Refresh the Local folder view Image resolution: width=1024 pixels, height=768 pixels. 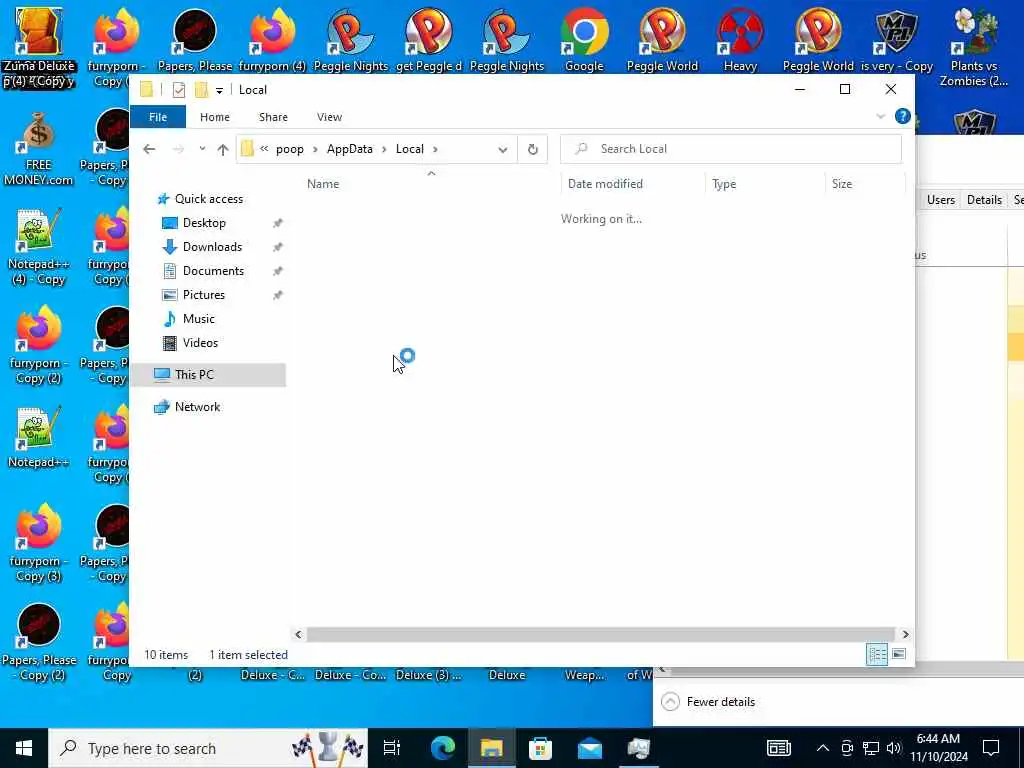(533, 150)
